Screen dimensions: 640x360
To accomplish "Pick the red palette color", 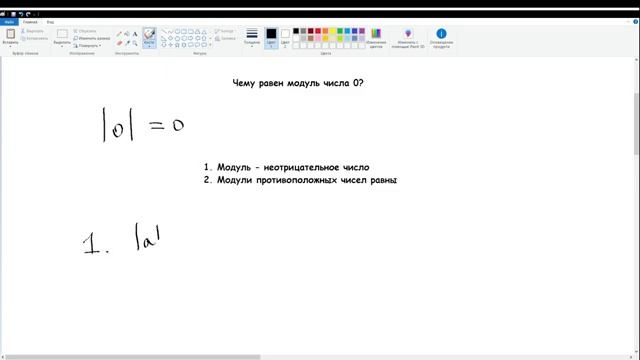I will click(318, 31).
